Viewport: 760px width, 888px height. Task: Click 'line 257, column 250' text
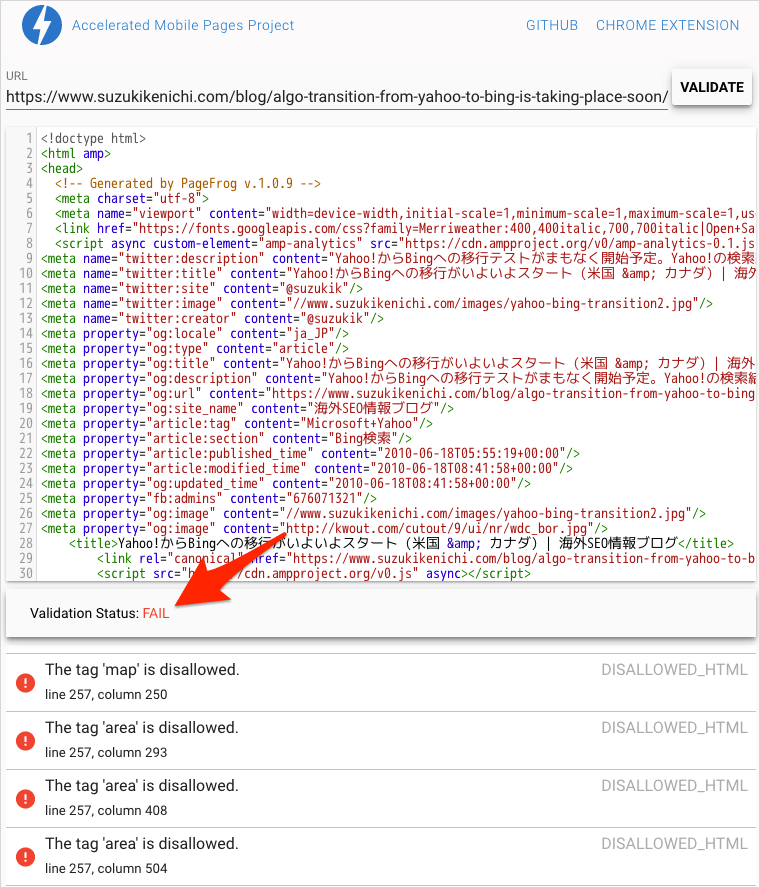pyautogui.click(x=106, y=694)
